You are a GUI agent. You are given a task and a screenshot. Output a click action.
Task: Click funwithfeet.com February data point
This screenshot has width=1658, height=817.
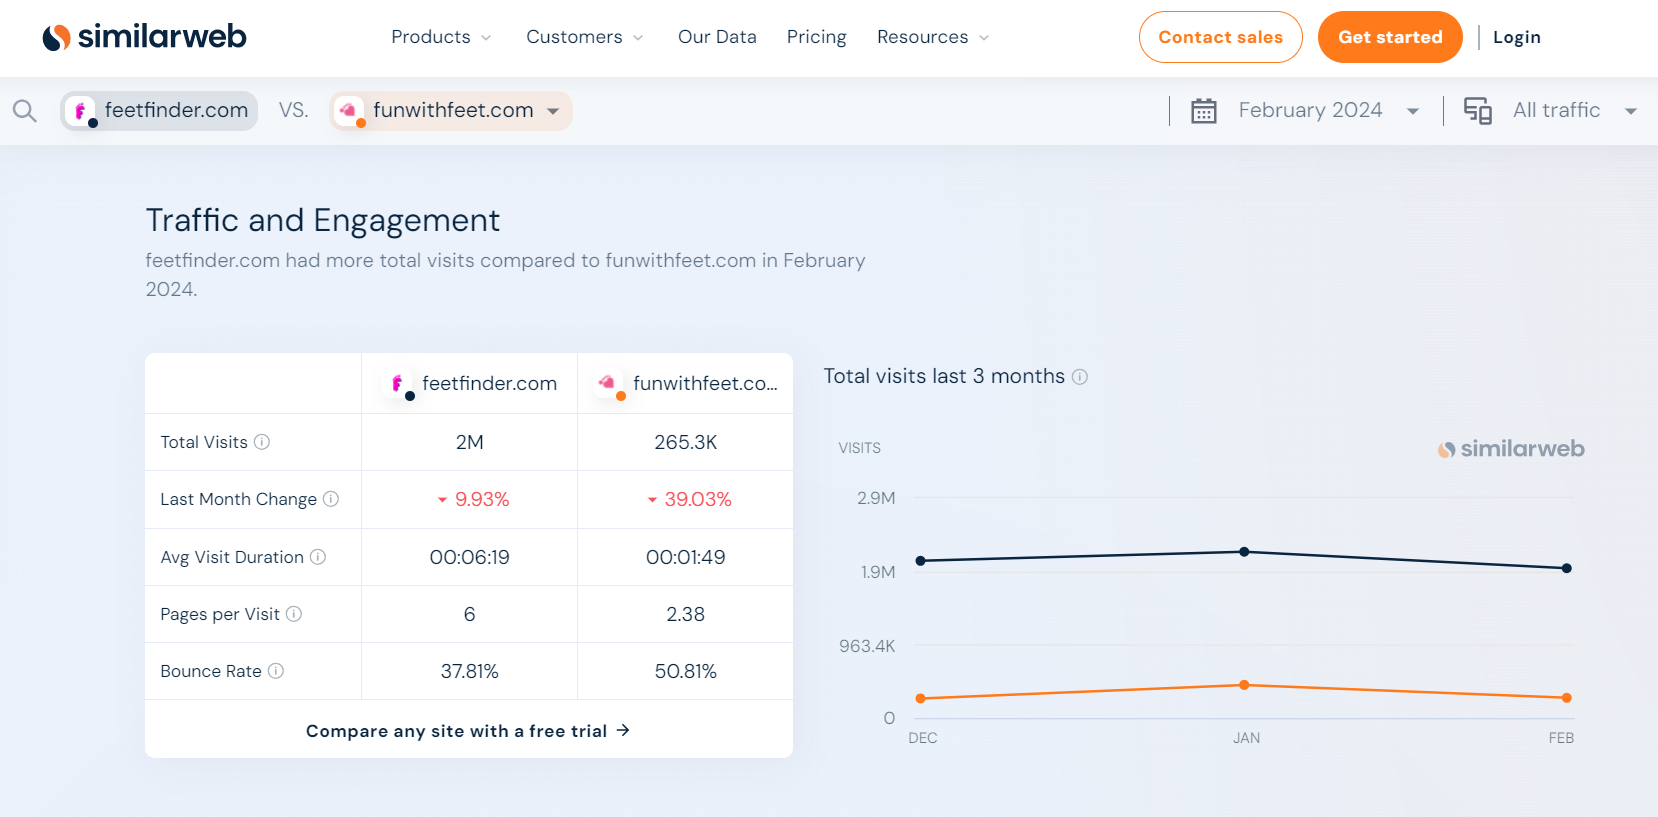[x=1567, y=698]
